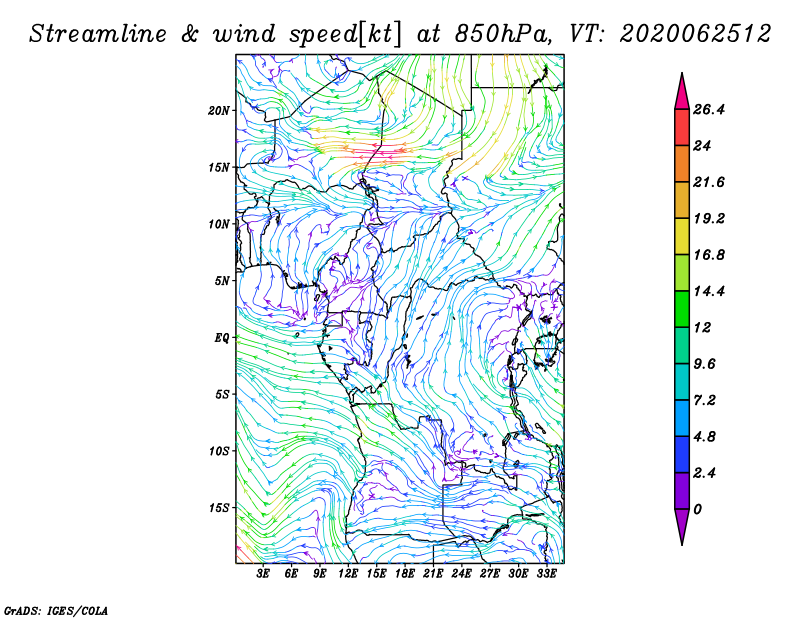Viewport: 800px width, 618px height.
Task: Click the 20N latitude axis label
Action: coord(219,111)
